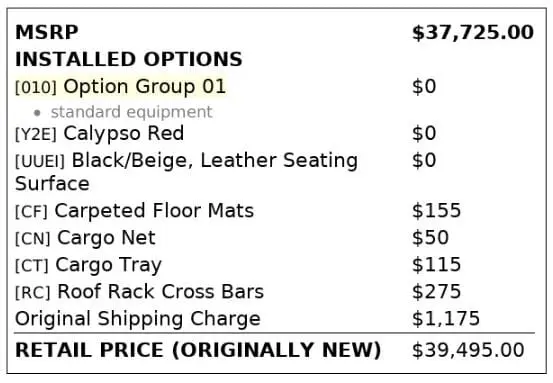Select the Carpeted Floor Mats option

coord(154,211)
